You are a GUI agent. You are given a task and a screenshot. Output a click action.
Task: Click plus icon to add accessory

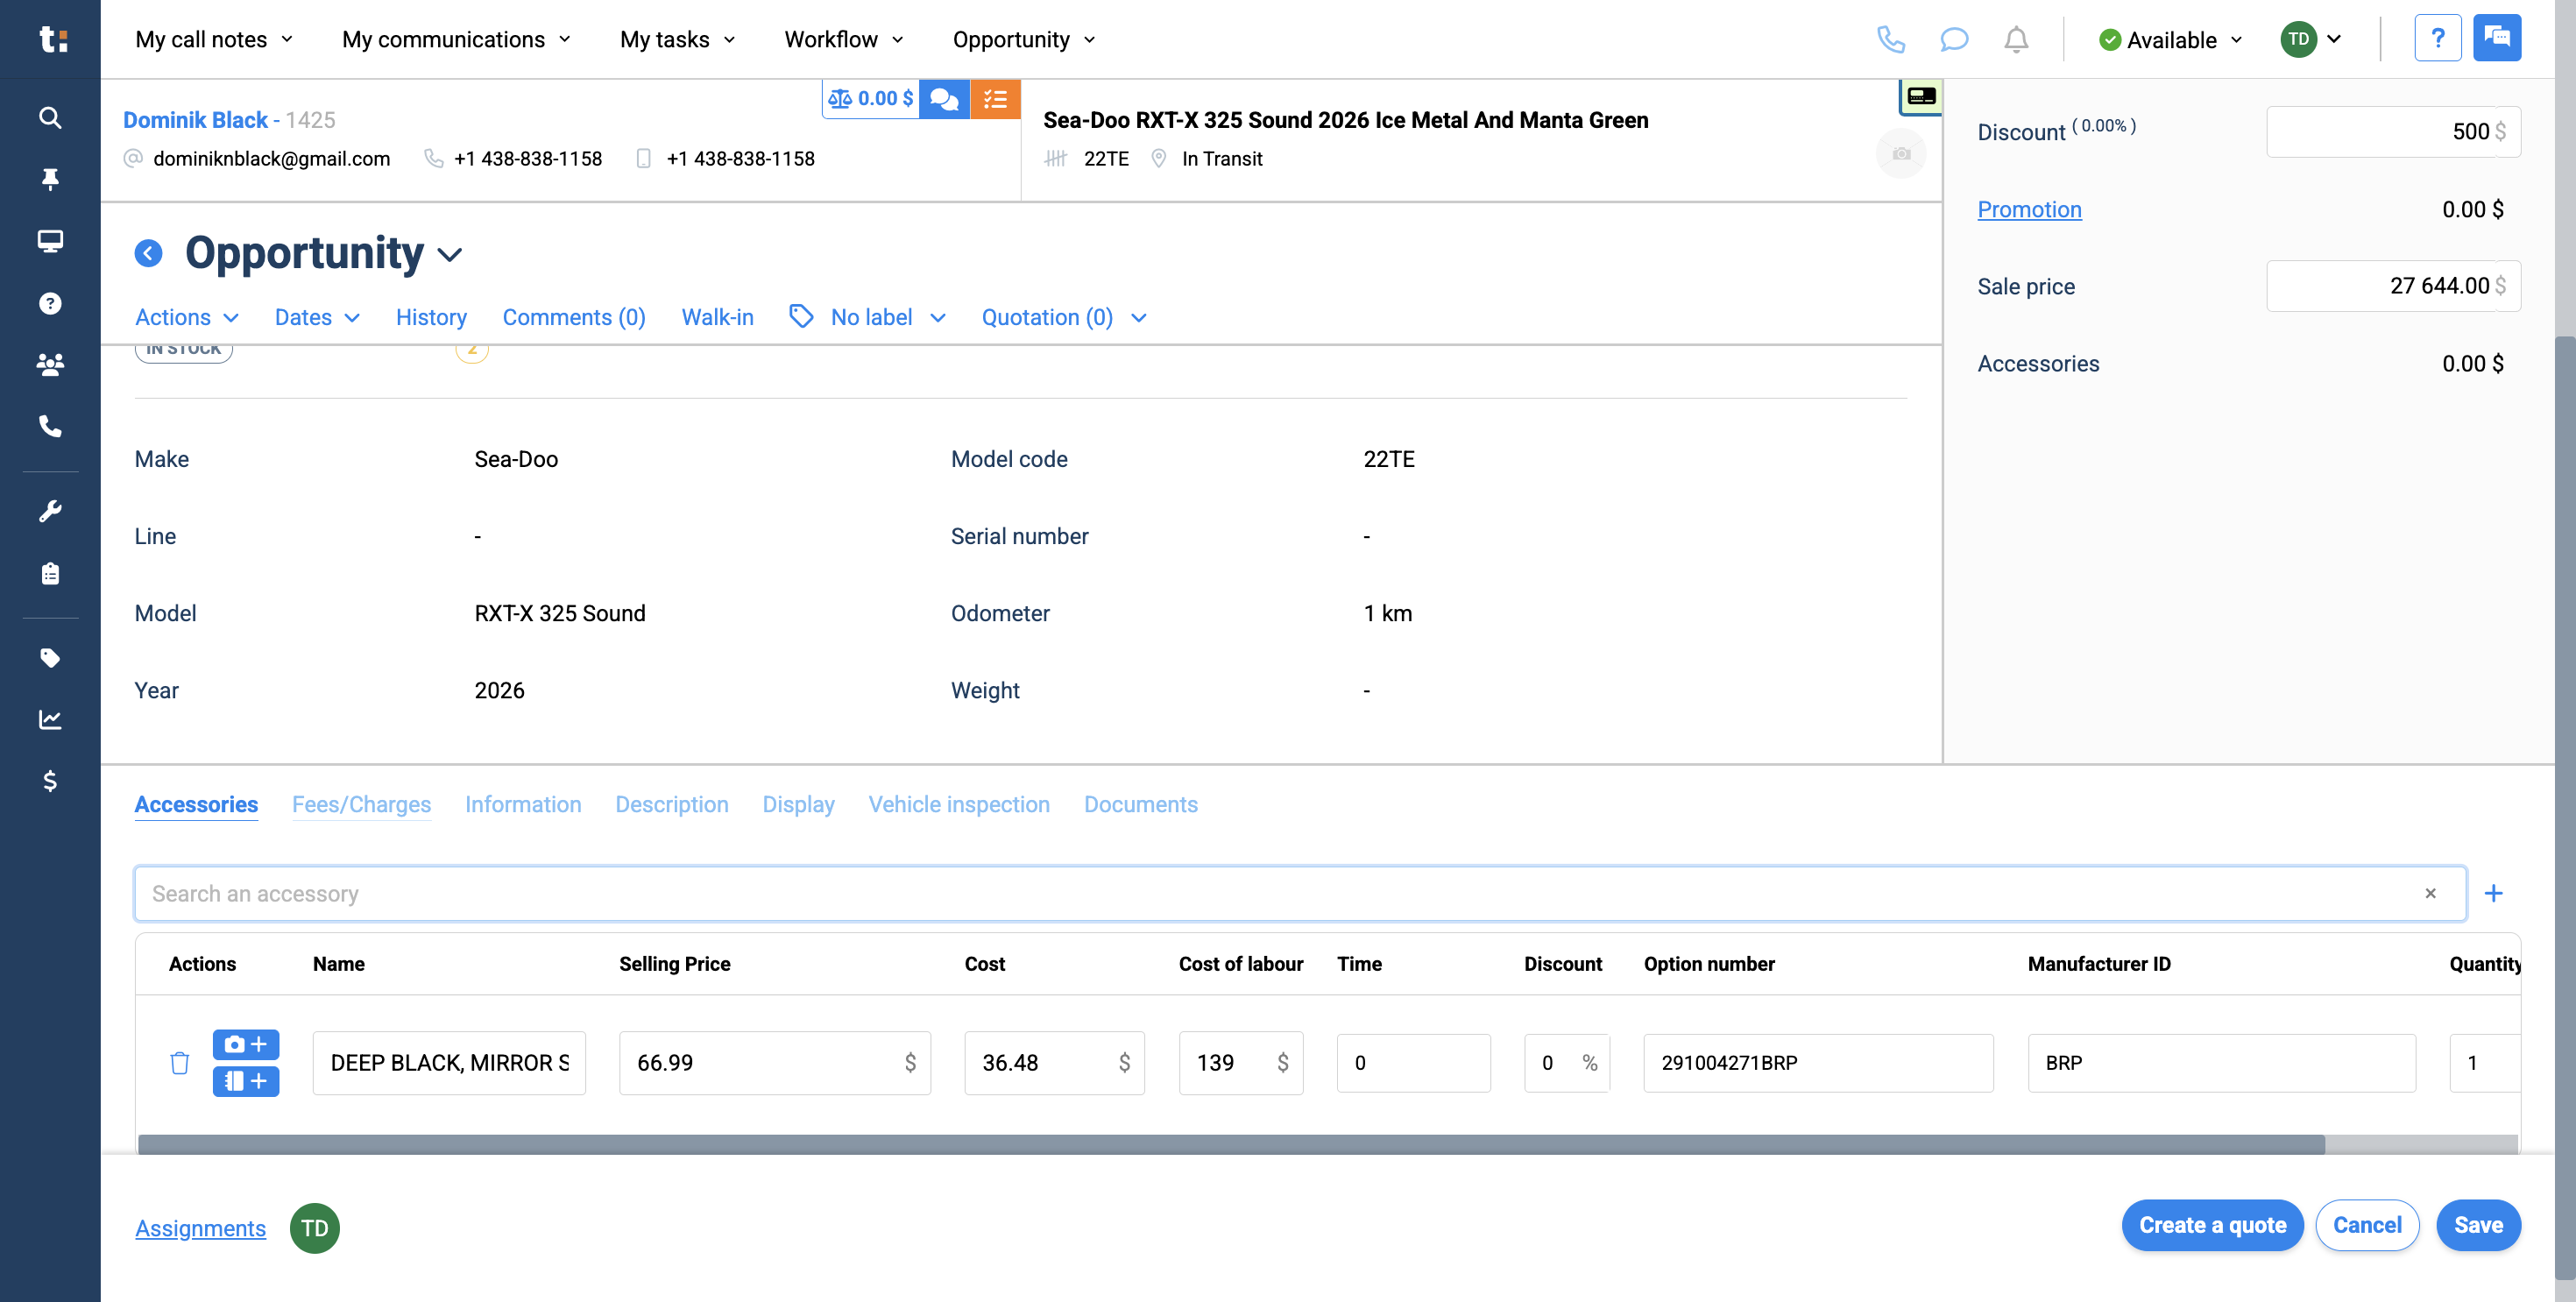click(2493, 893)
